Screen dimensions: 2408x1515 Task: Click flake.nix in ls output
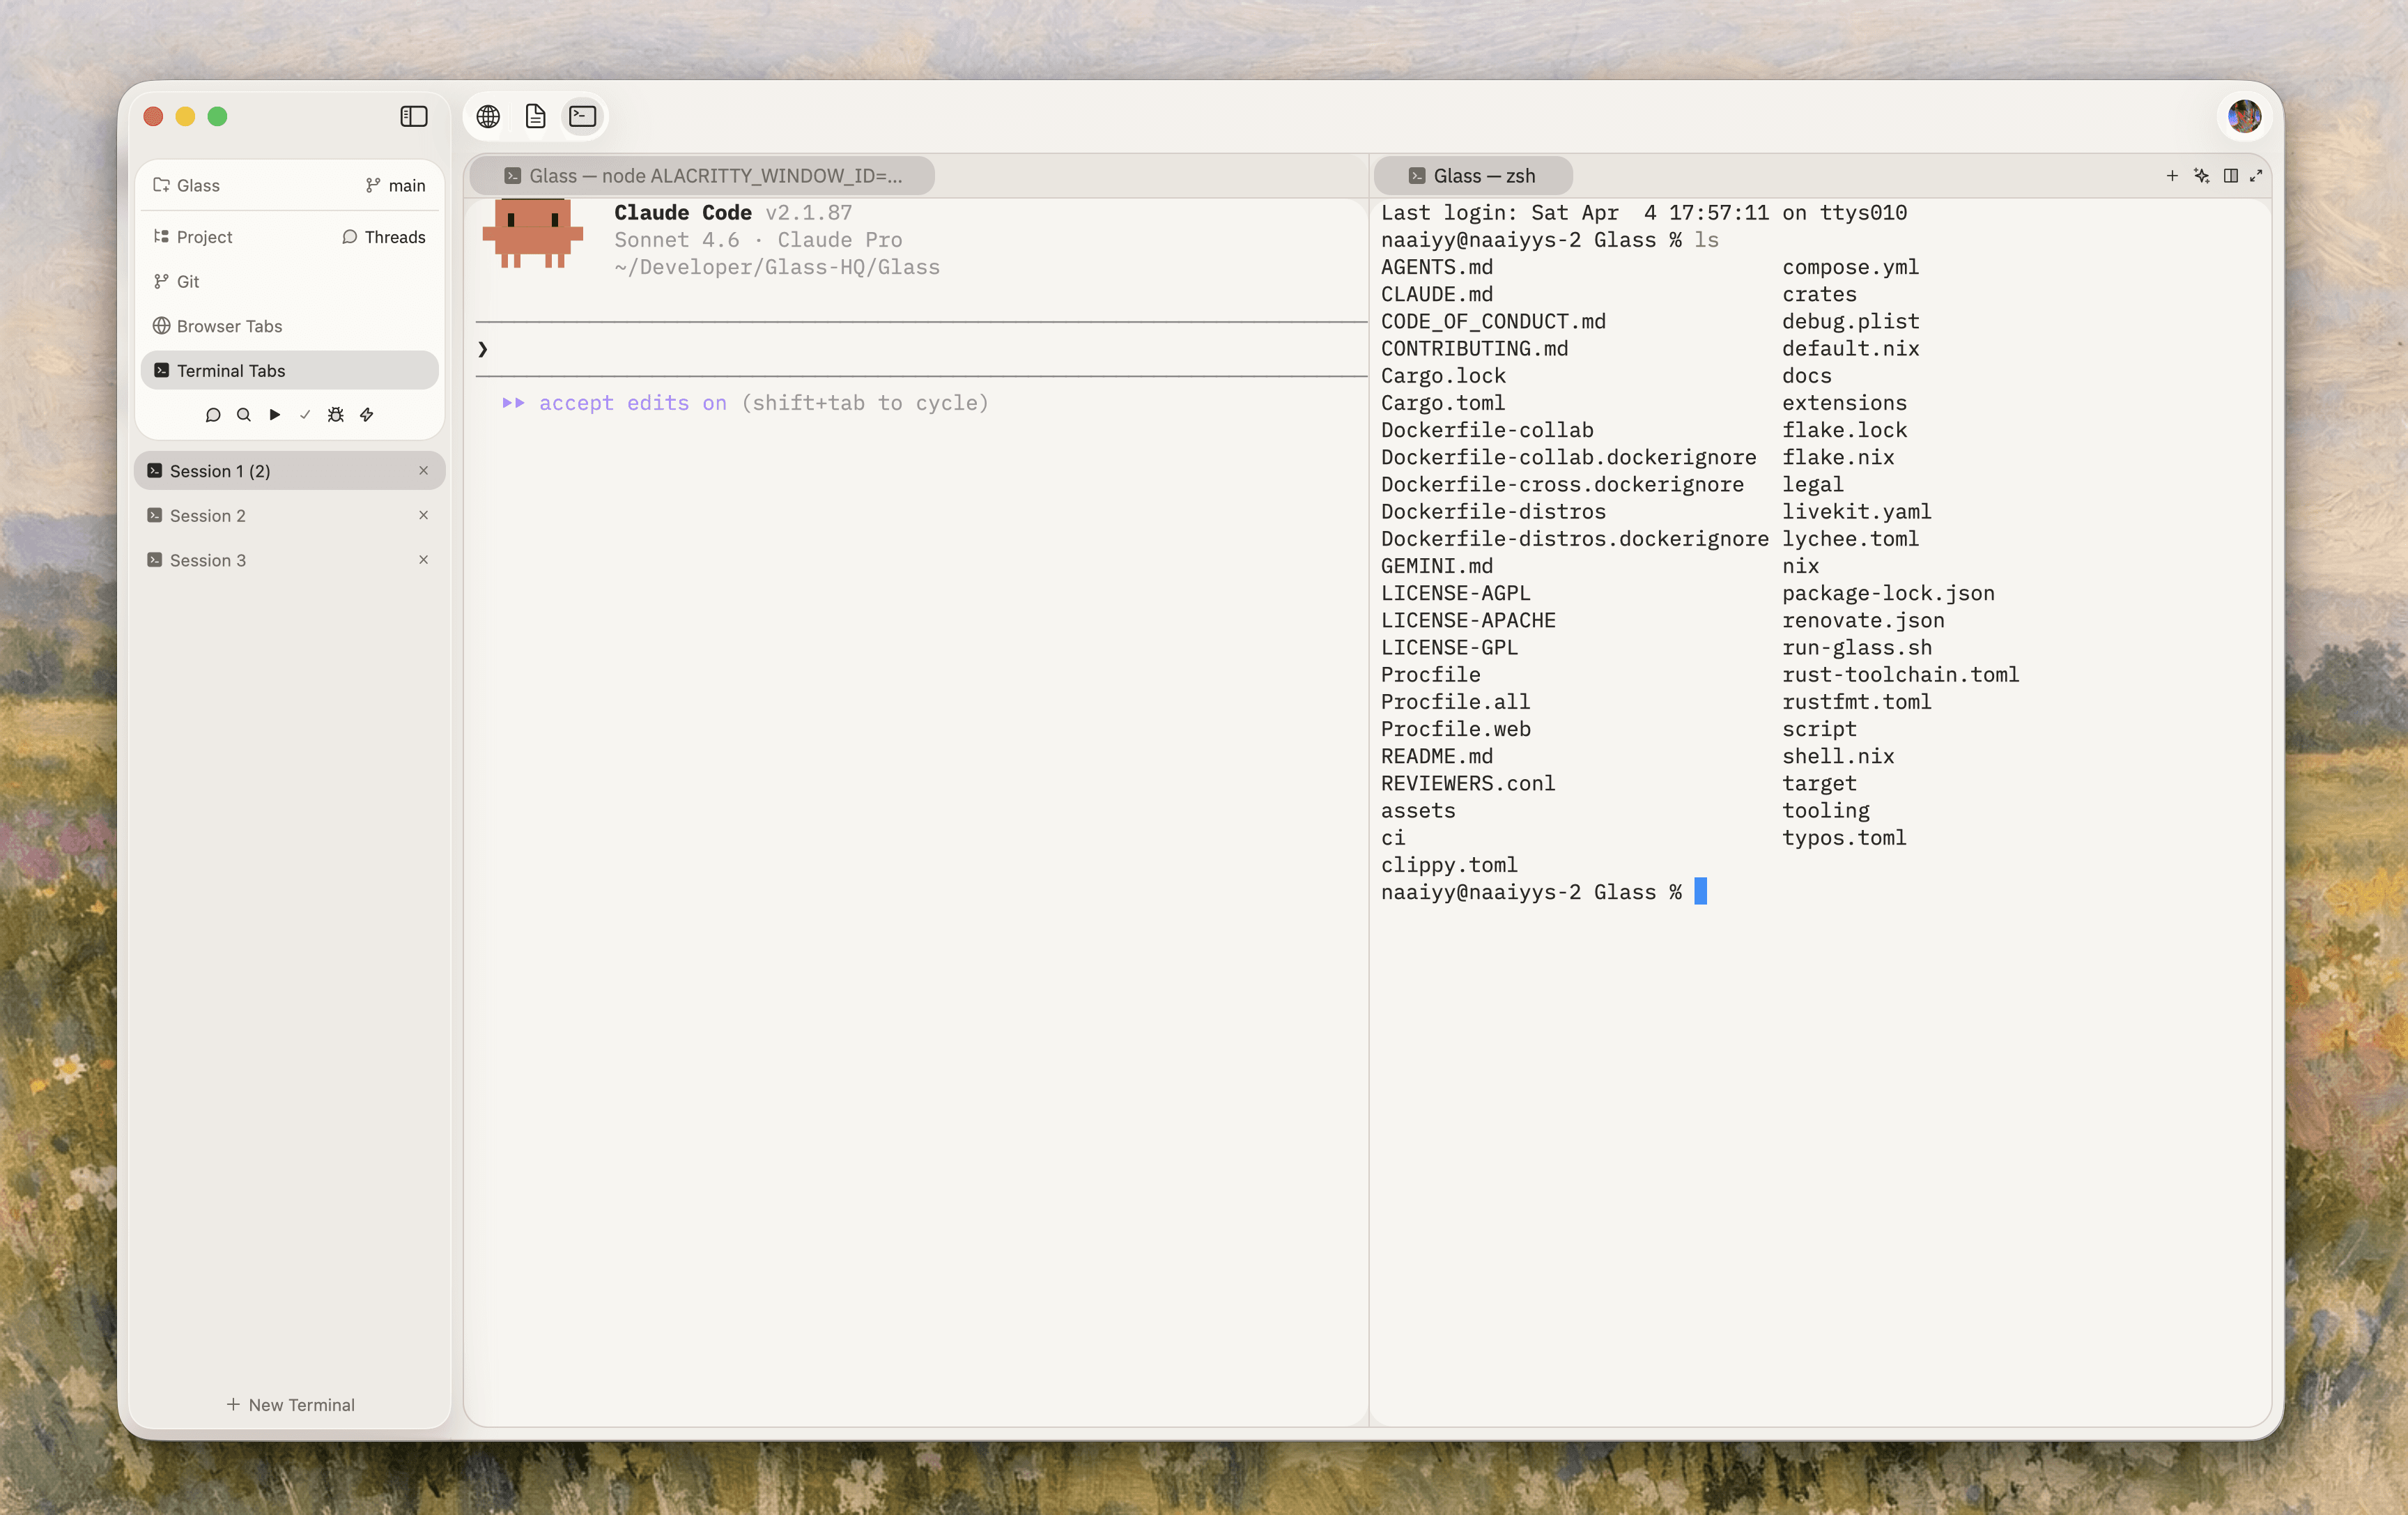coord(1838,457)
